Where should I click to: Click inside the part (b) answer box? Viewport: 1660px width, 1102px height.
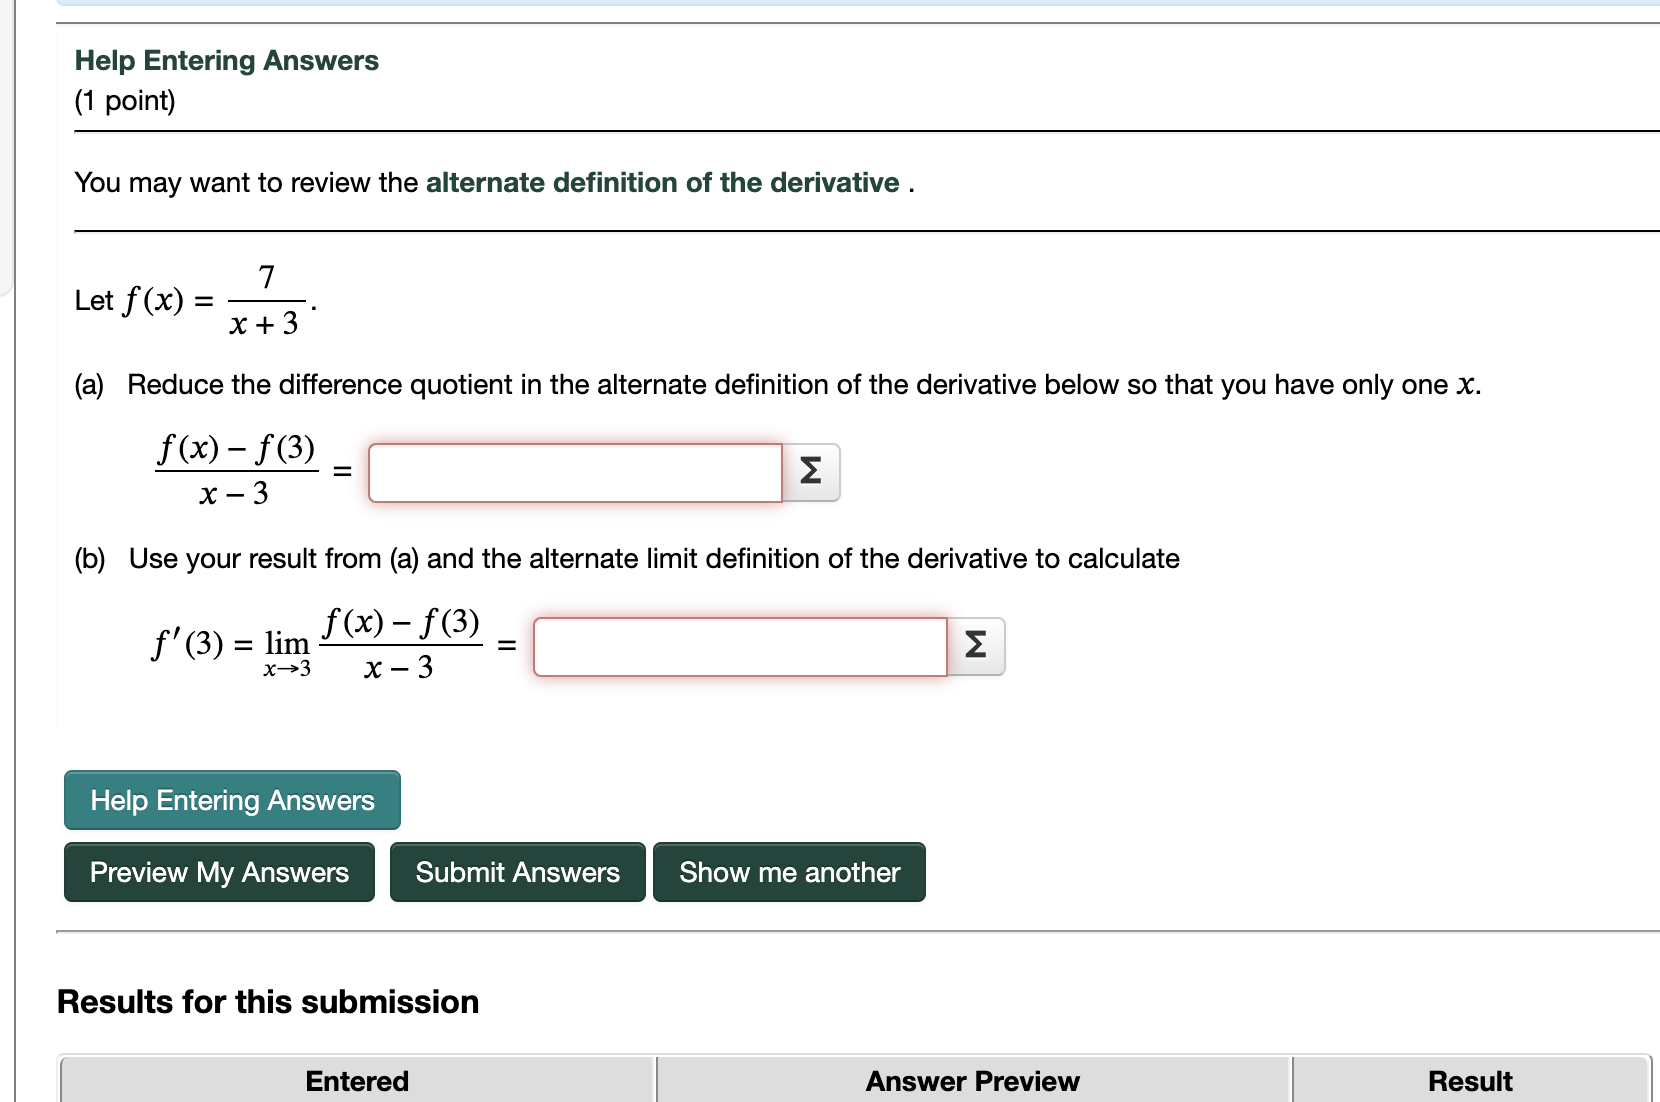click(739, 647)
